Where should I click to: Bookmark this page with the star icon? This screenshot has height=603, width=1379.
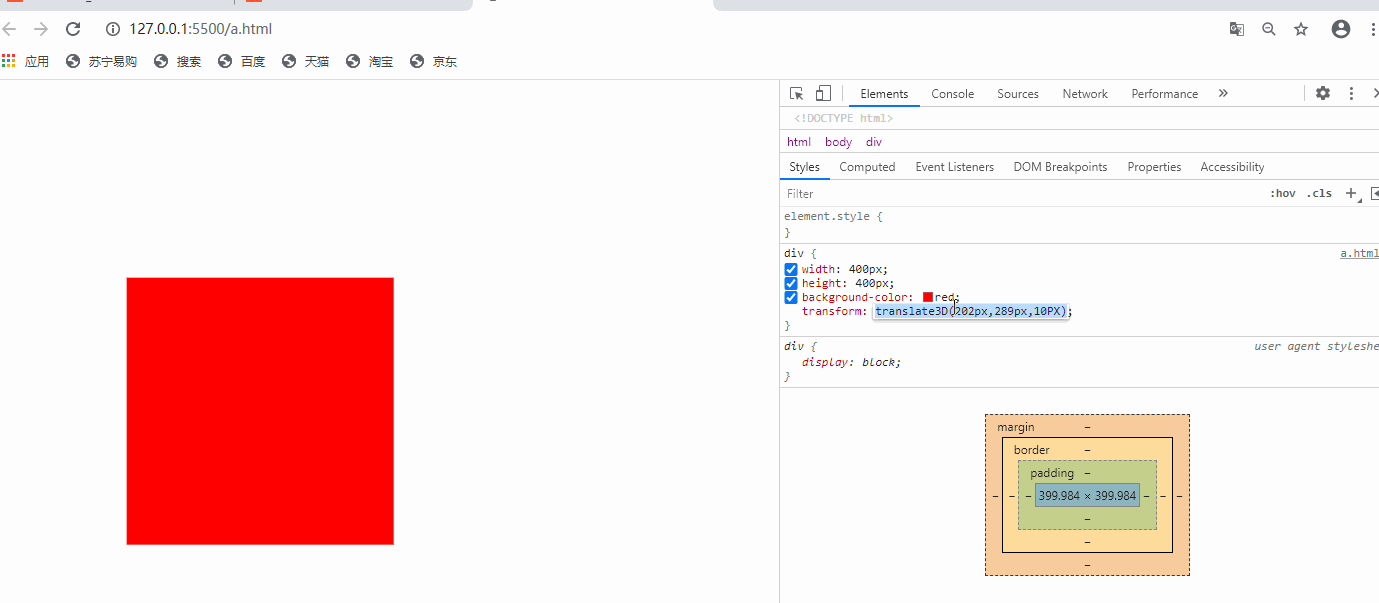pos(1301,29)
